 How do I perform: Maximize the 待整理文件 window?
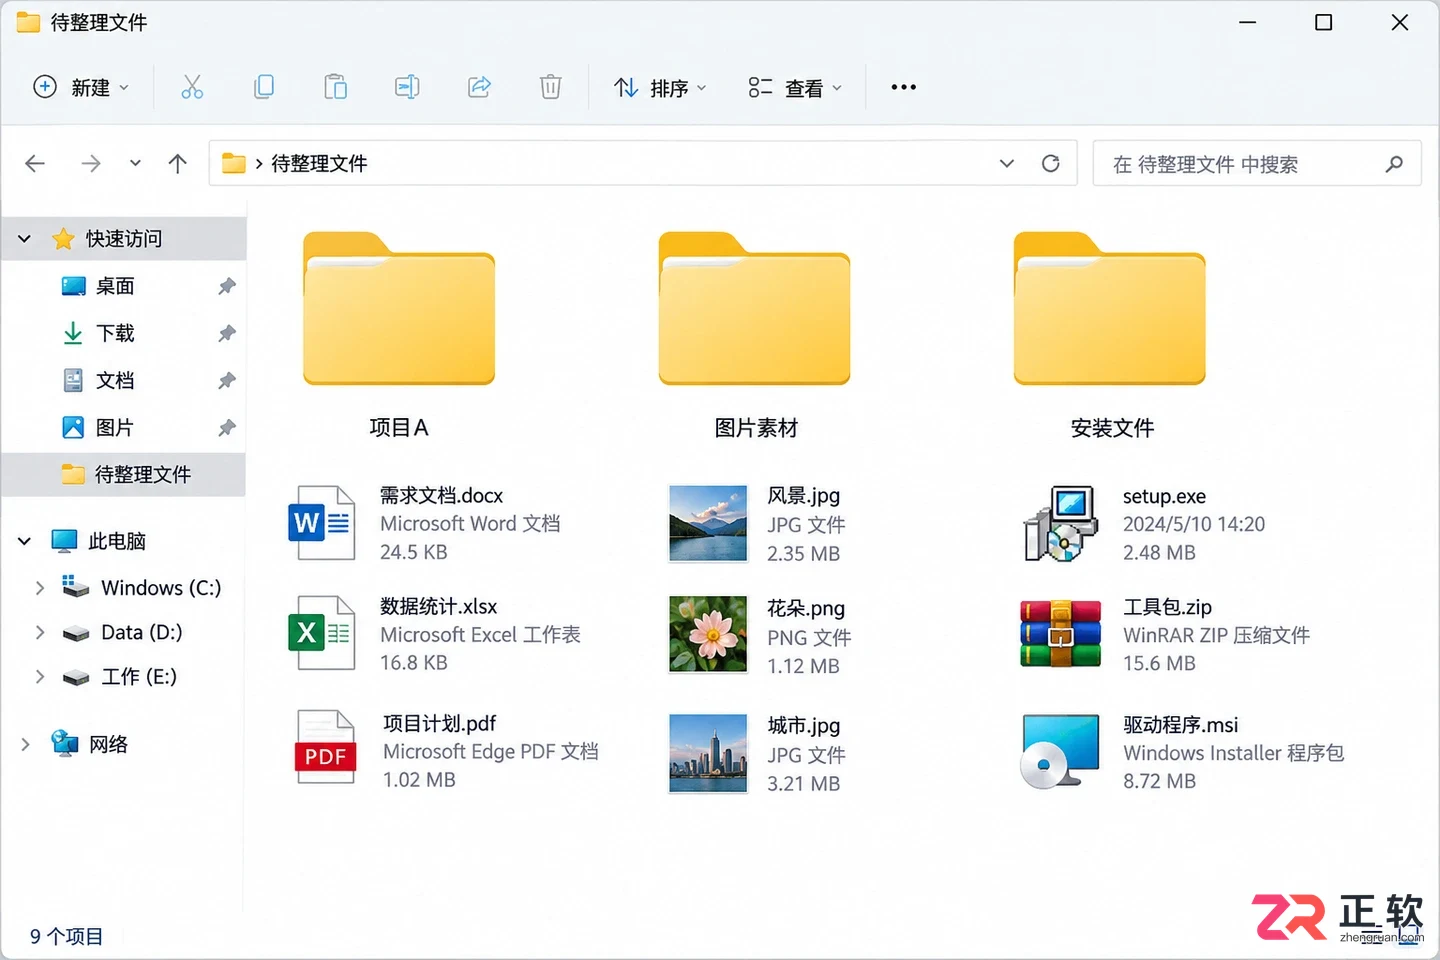click(1323, 22)
